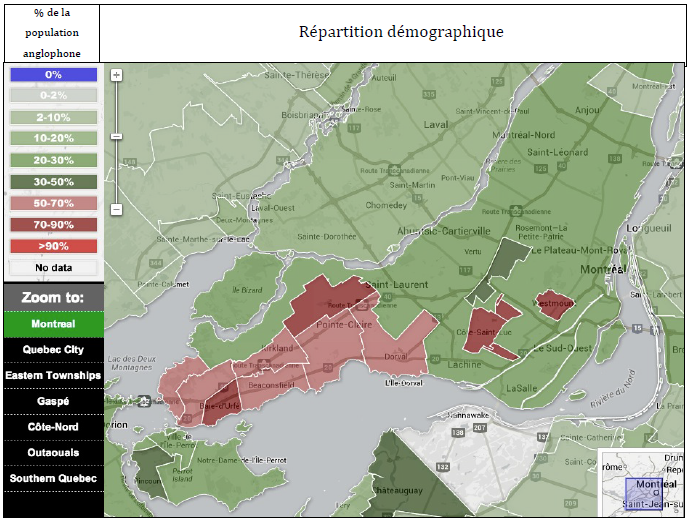
Task: Pick the 50-70% pink legend swatch
Action: pos(53,203)
